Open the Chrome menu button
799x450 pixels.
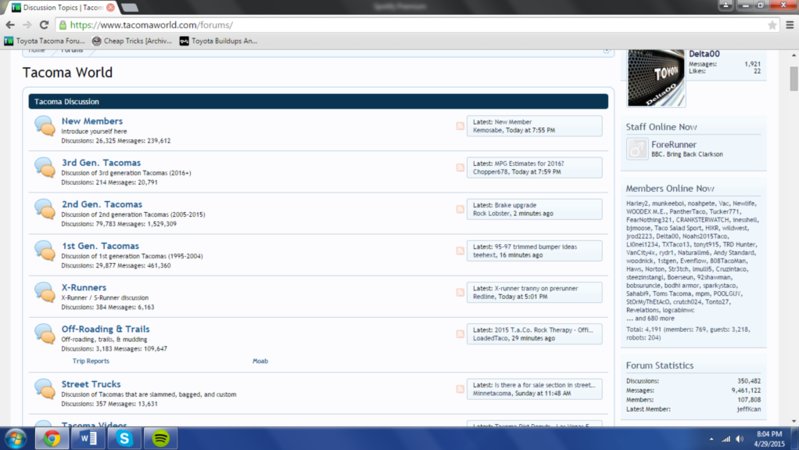790,24
